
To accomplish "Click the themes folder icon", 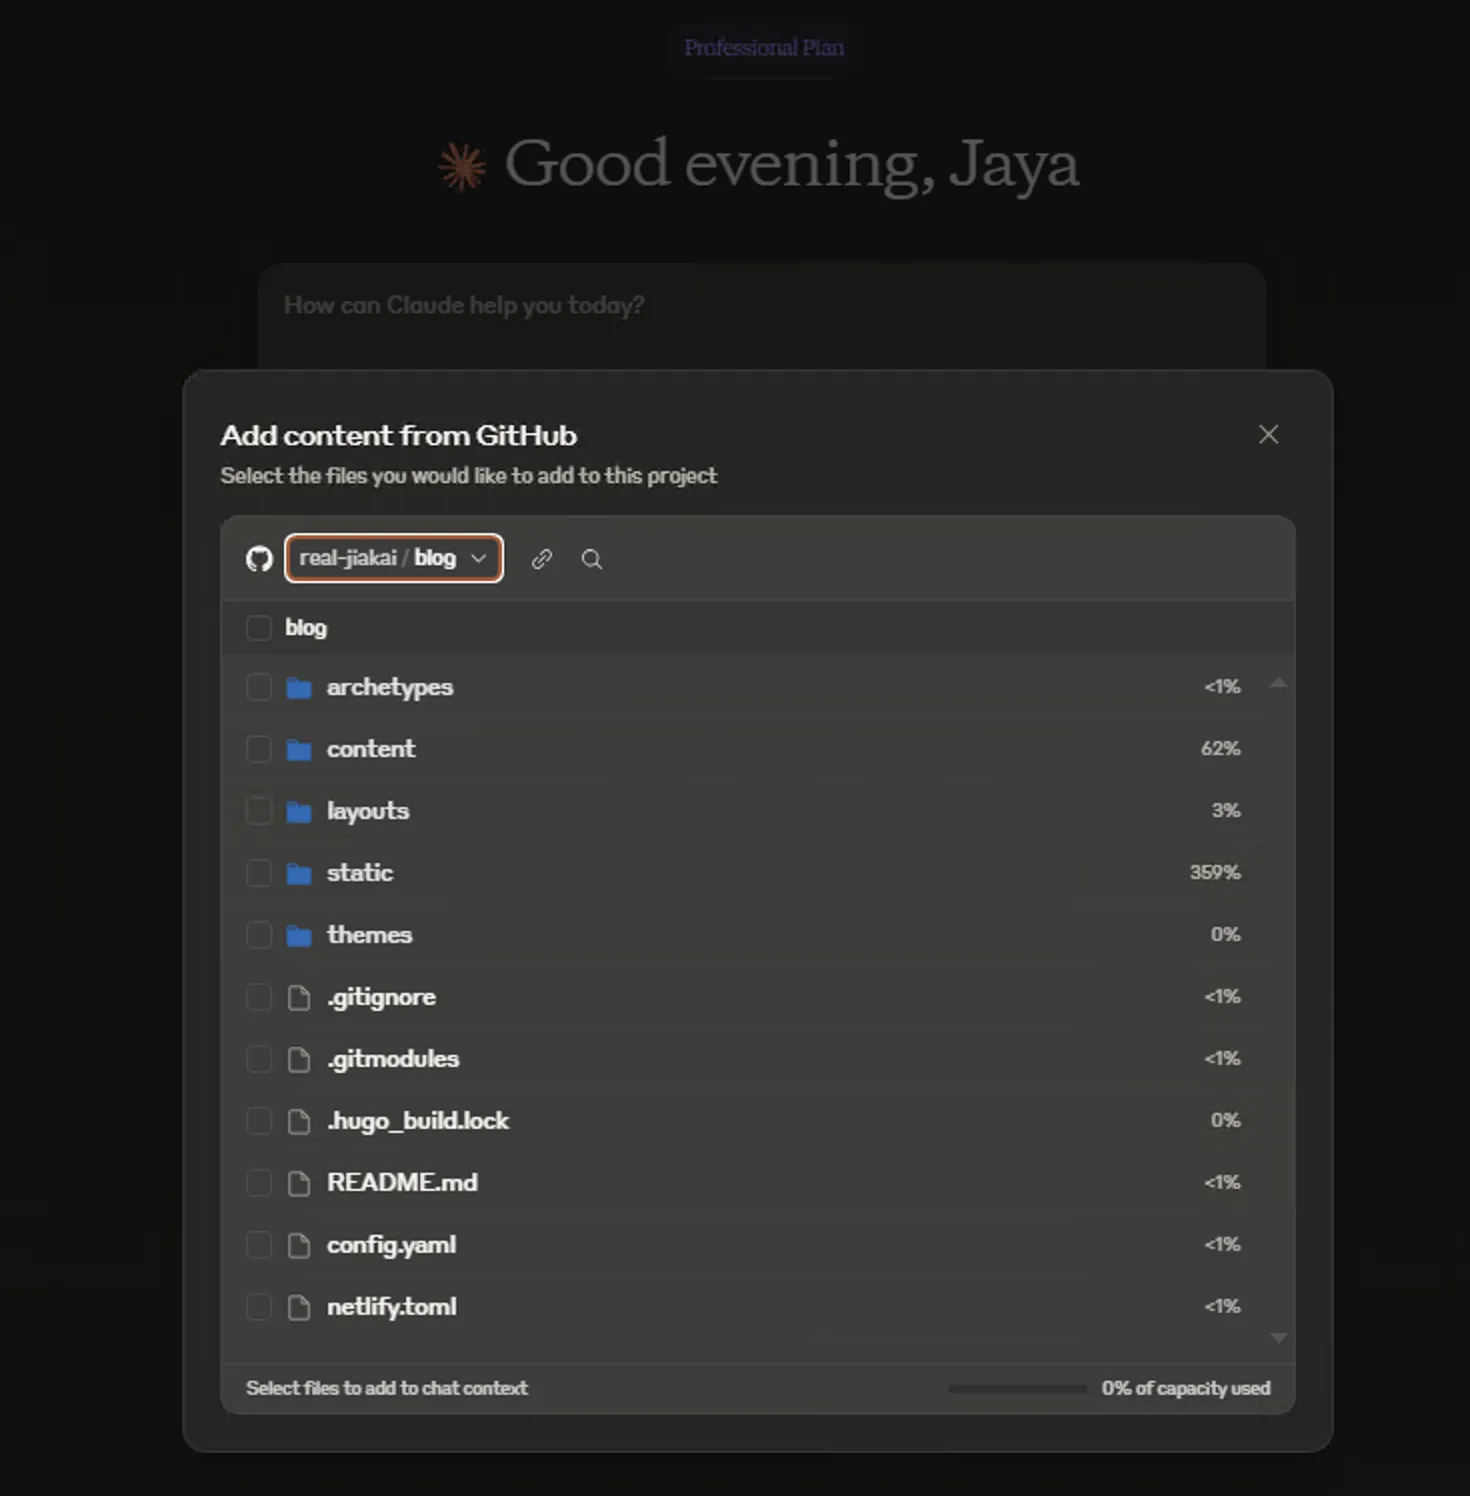I will [x=299, y=936].
